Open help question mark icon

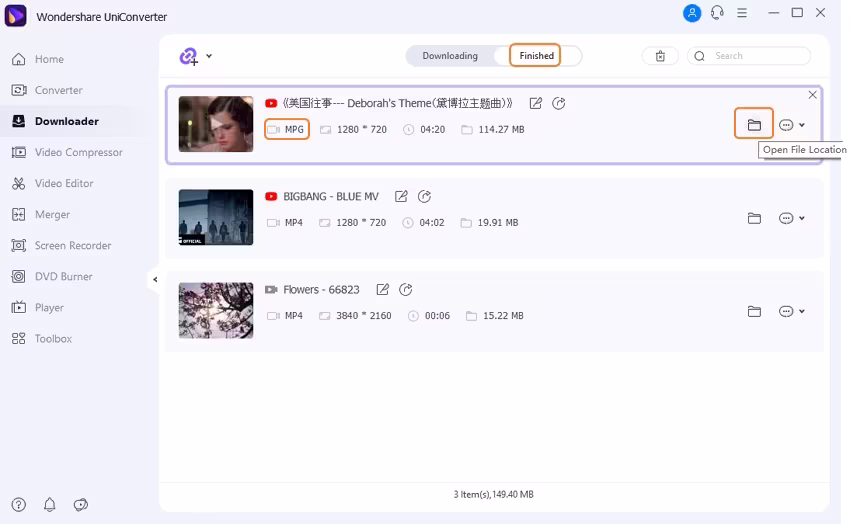[18, 505]
